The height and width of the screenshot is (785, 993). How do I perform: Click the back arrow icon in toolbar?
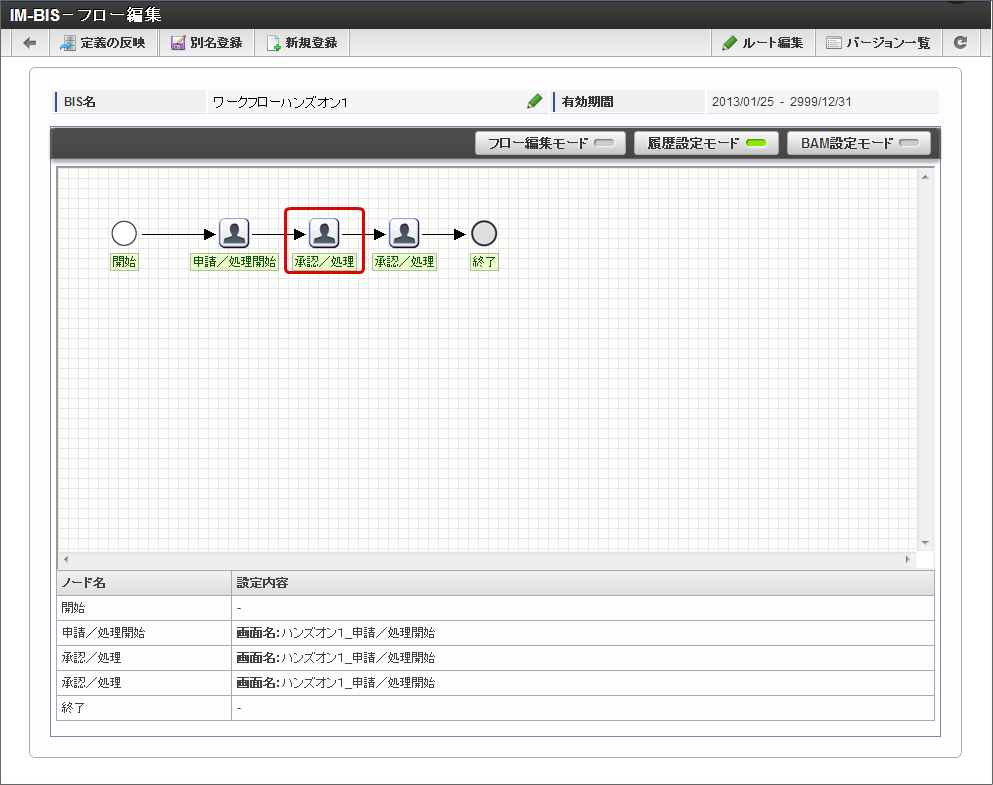coord(29,43)
